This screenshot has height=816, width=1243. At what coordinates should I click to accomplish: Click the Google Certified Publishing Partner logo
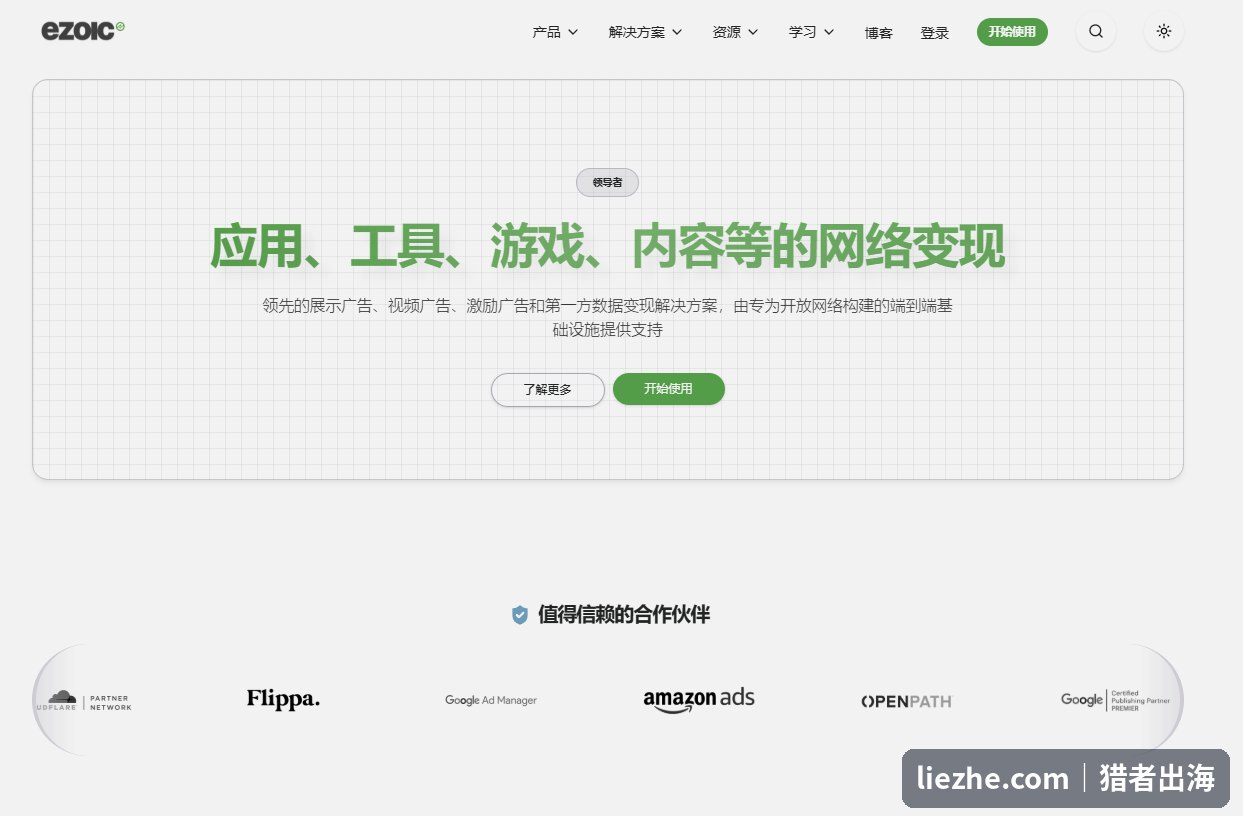click(1115, 700)
